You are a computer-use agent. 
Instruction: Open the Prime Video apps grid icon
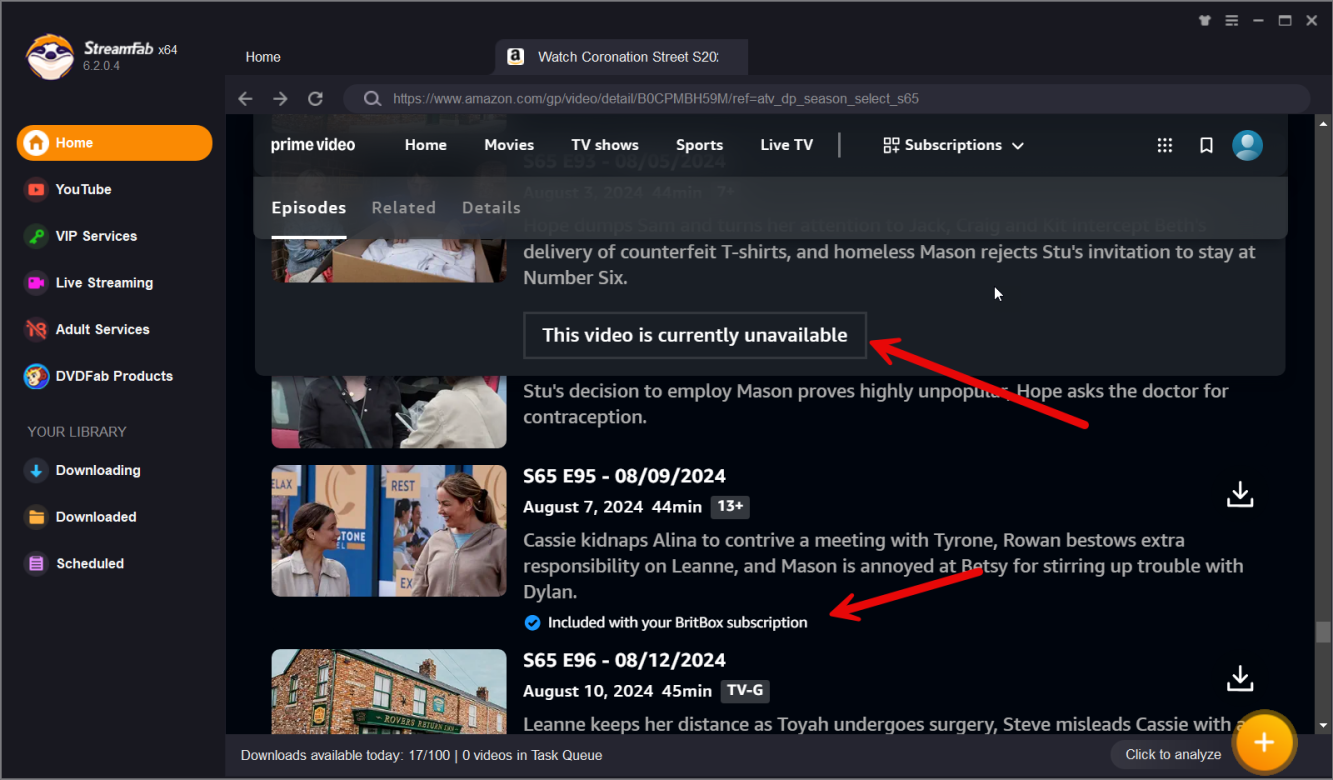click(x=1164, y=145)
